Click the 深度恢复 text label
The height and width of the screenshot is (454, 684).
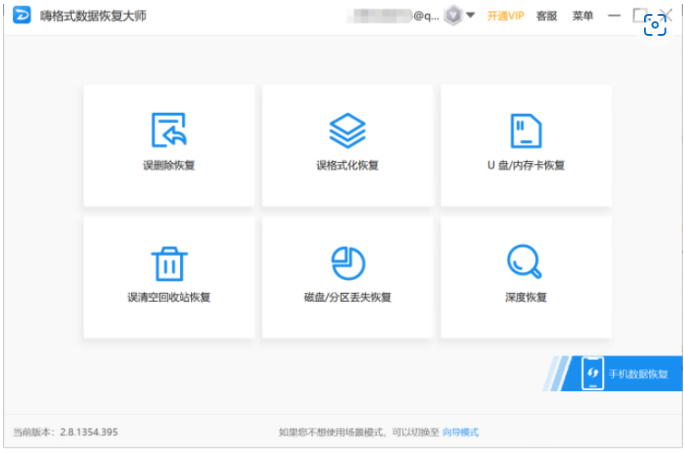coord(525,298)
